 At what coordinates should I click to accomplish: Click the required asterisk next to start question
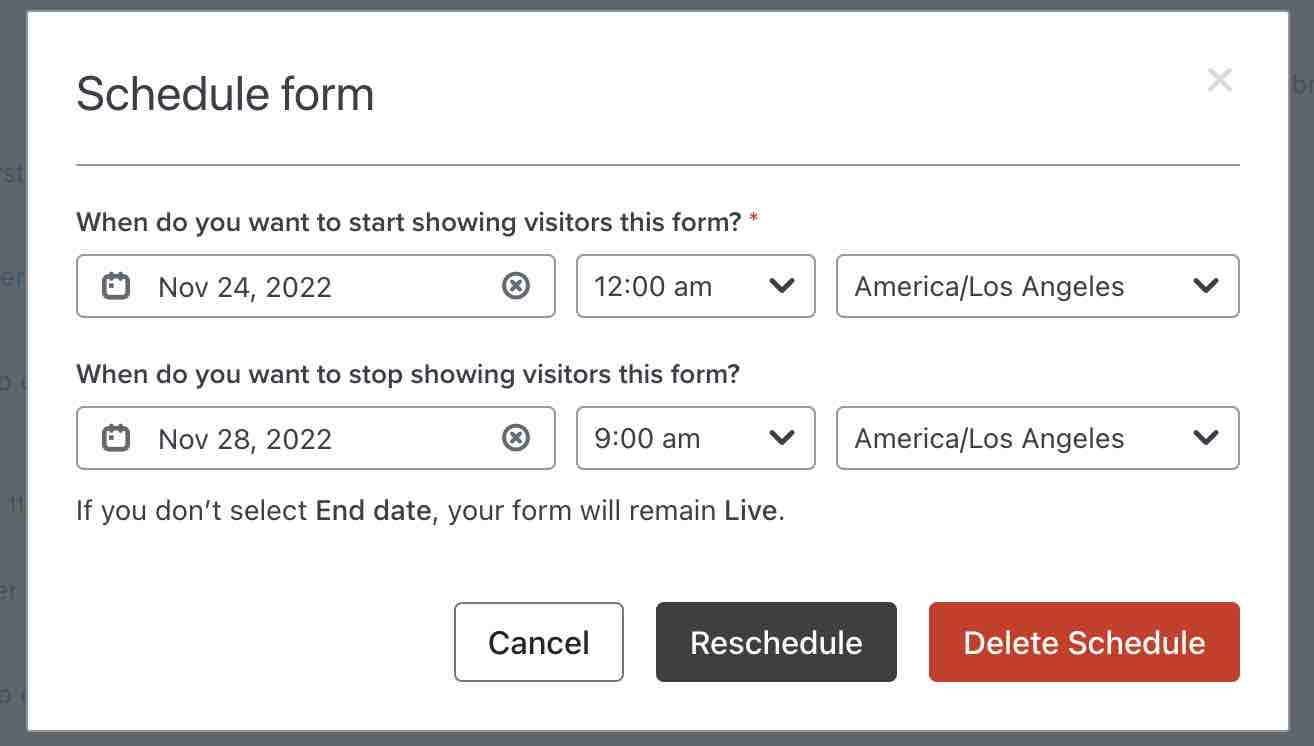click(x=754, y=220)
